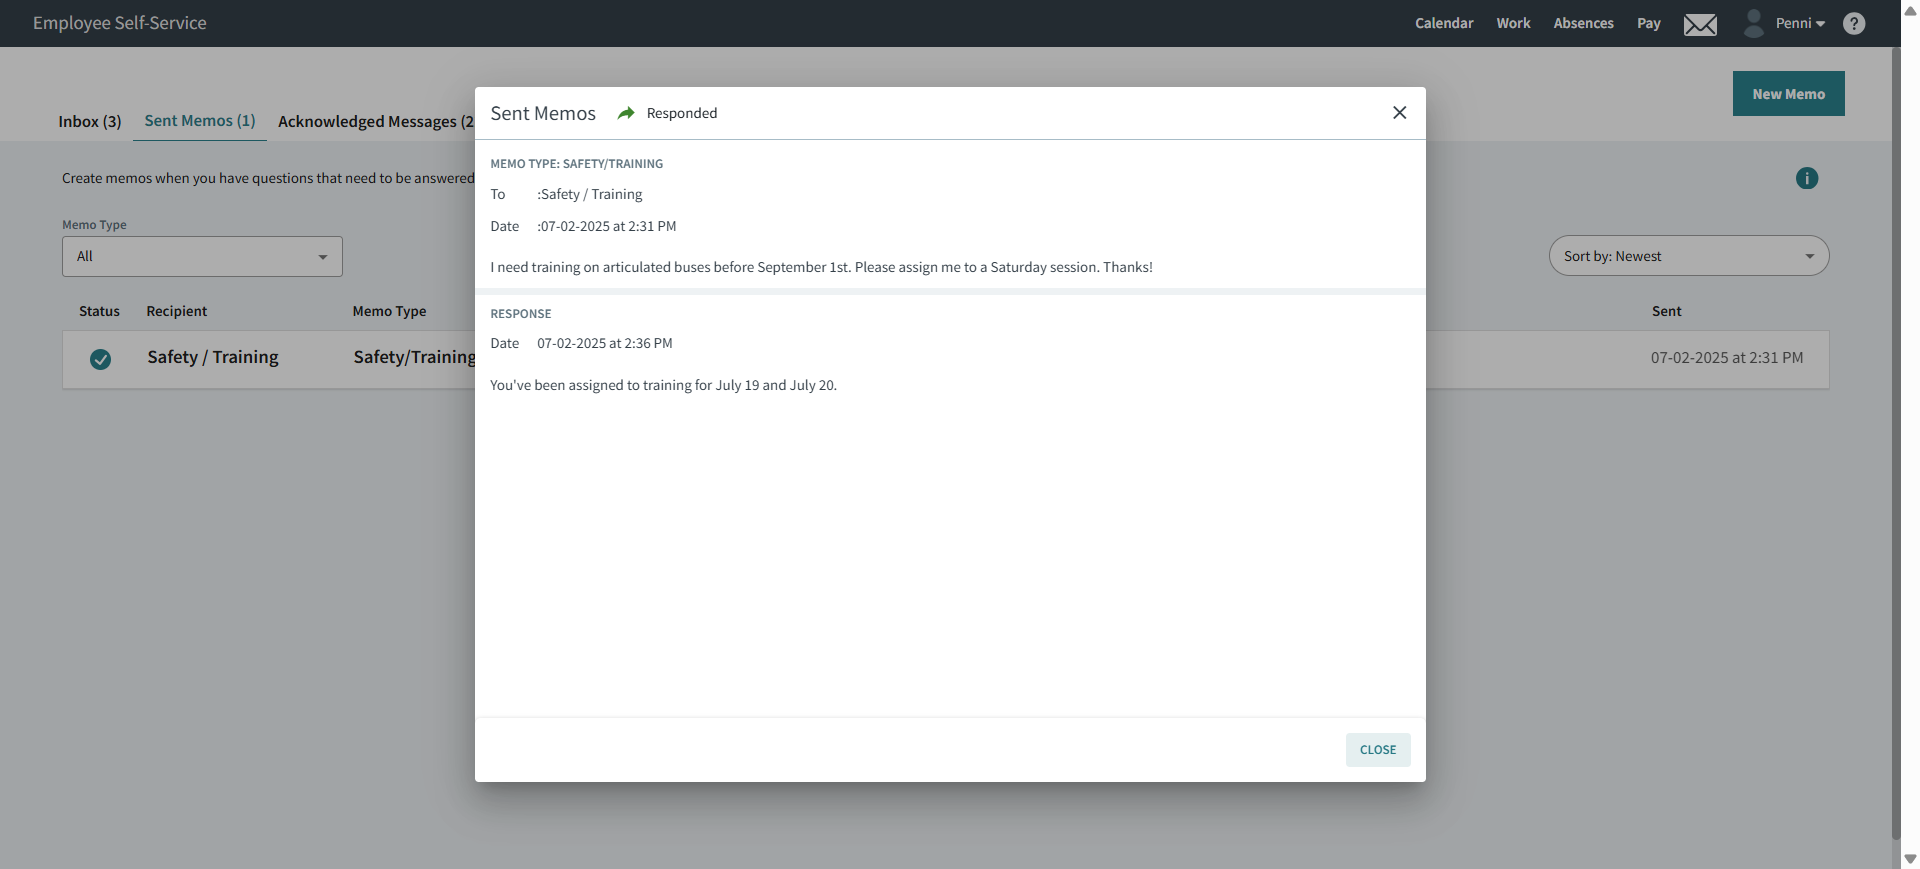Click the checkmark status icon in row

coord(100,359)
